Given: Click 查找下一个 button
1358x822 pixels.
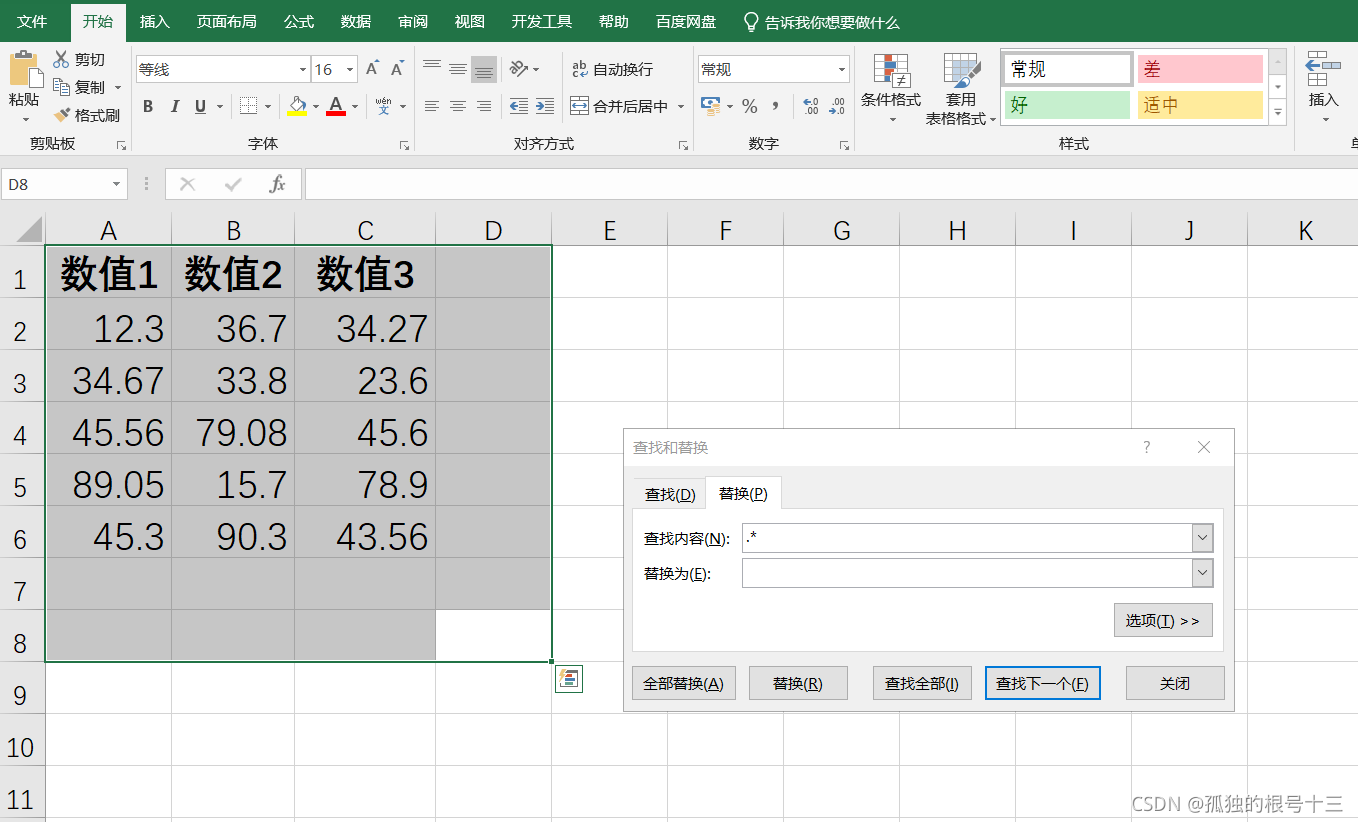Looking at the screenshot, I should click(1043, 684).
